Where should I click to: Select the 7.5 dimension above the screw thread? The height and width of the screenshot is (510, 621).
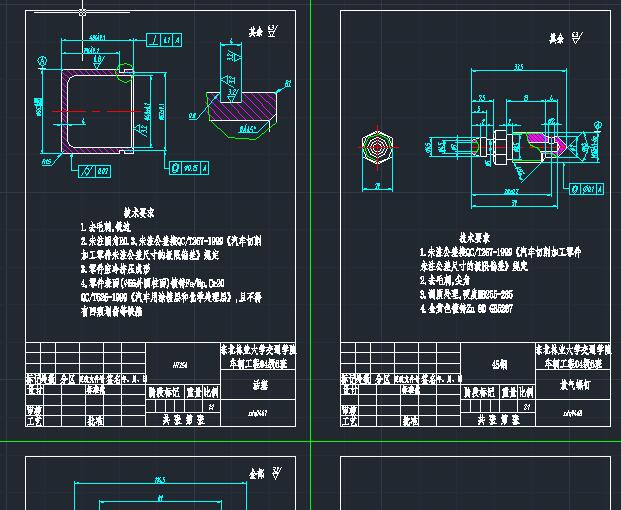pyautogui.click(x=482, y=98)
